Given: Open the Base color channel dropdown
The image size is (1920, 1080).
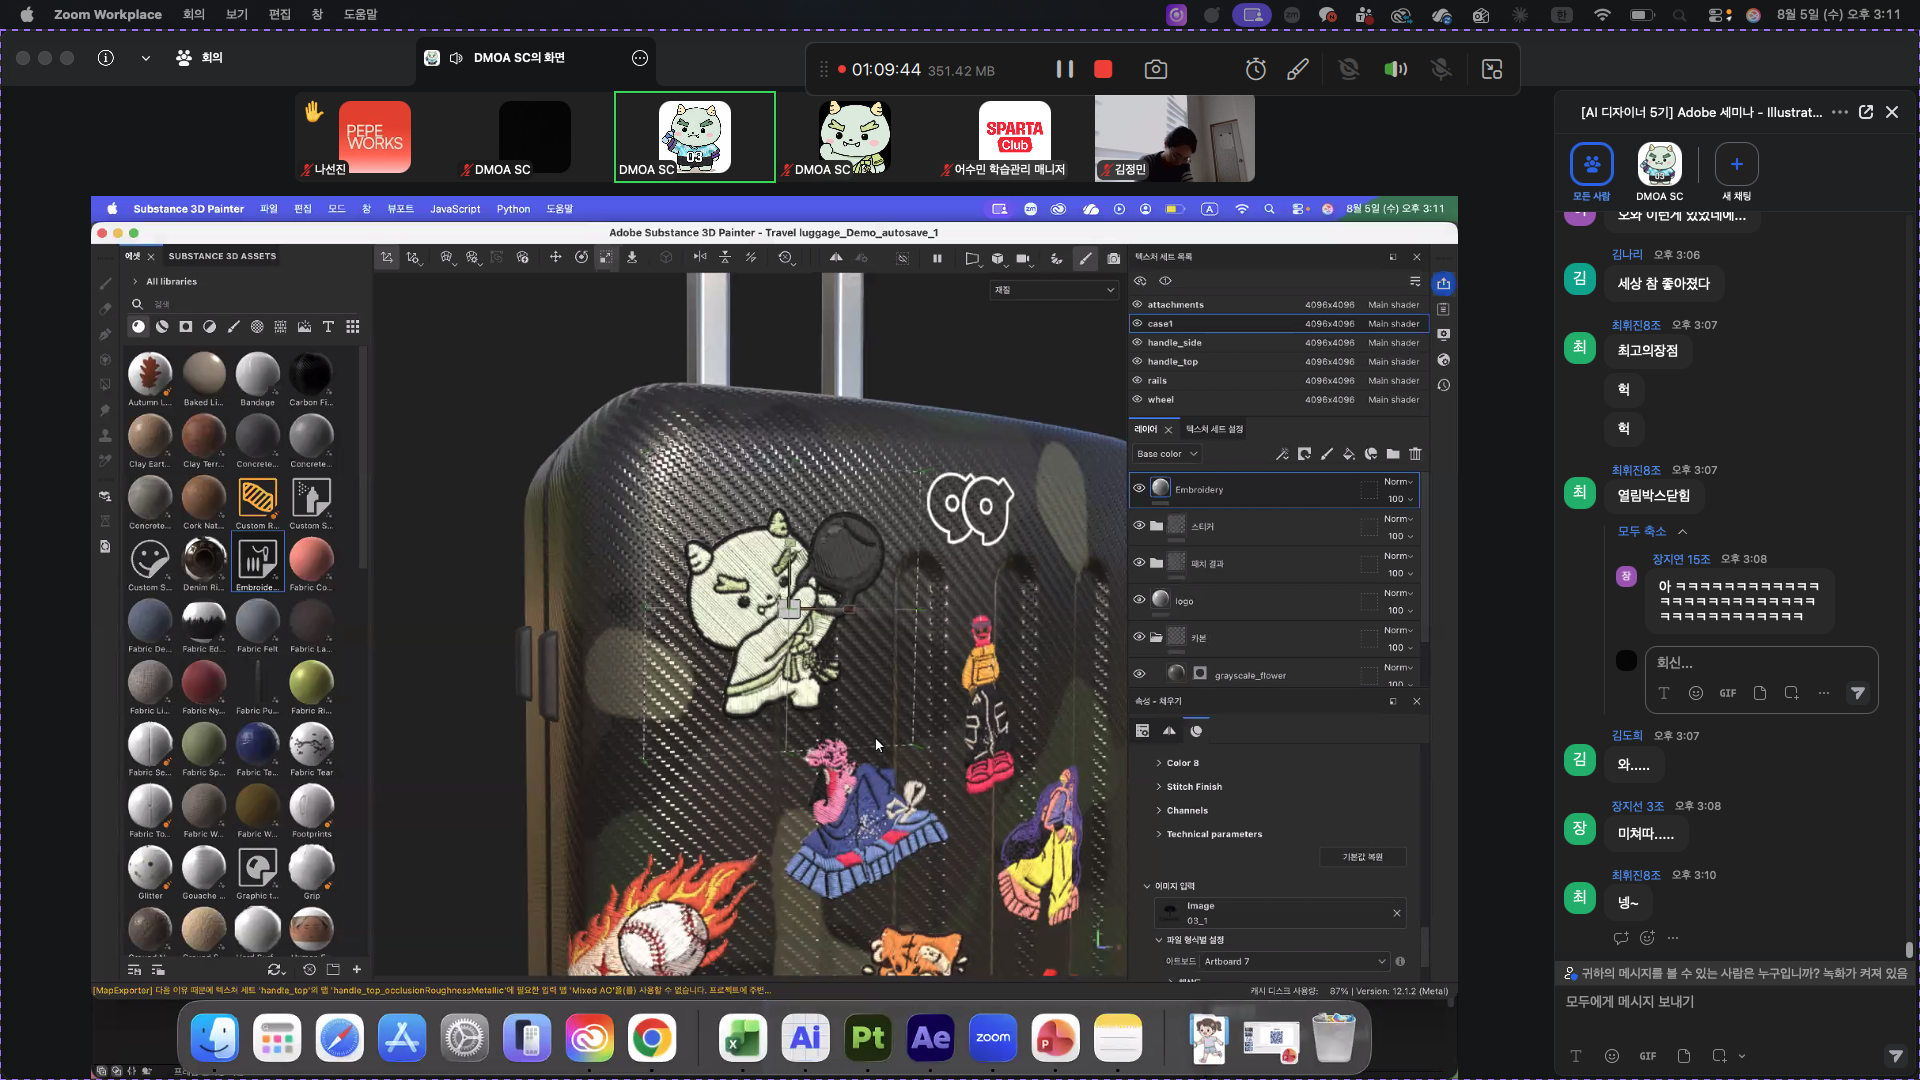Looking at the screenshot, I should pos(1167,454).
